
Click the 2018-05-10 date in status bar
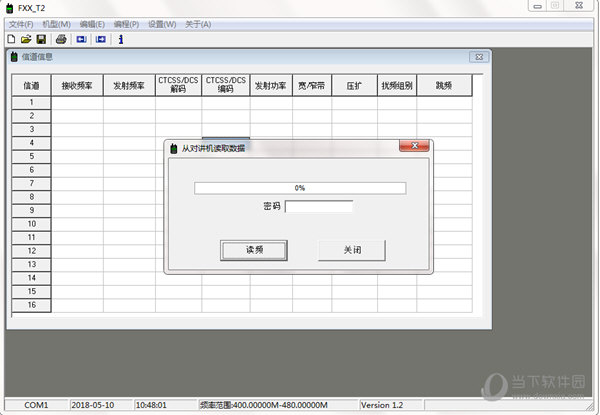click(93, 405)
